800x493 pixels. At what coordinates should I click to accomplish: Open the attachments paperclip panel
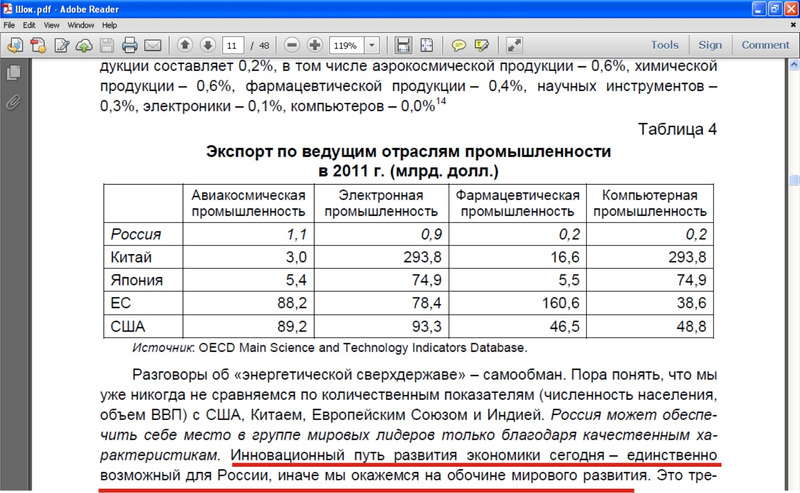coord(14,101)
